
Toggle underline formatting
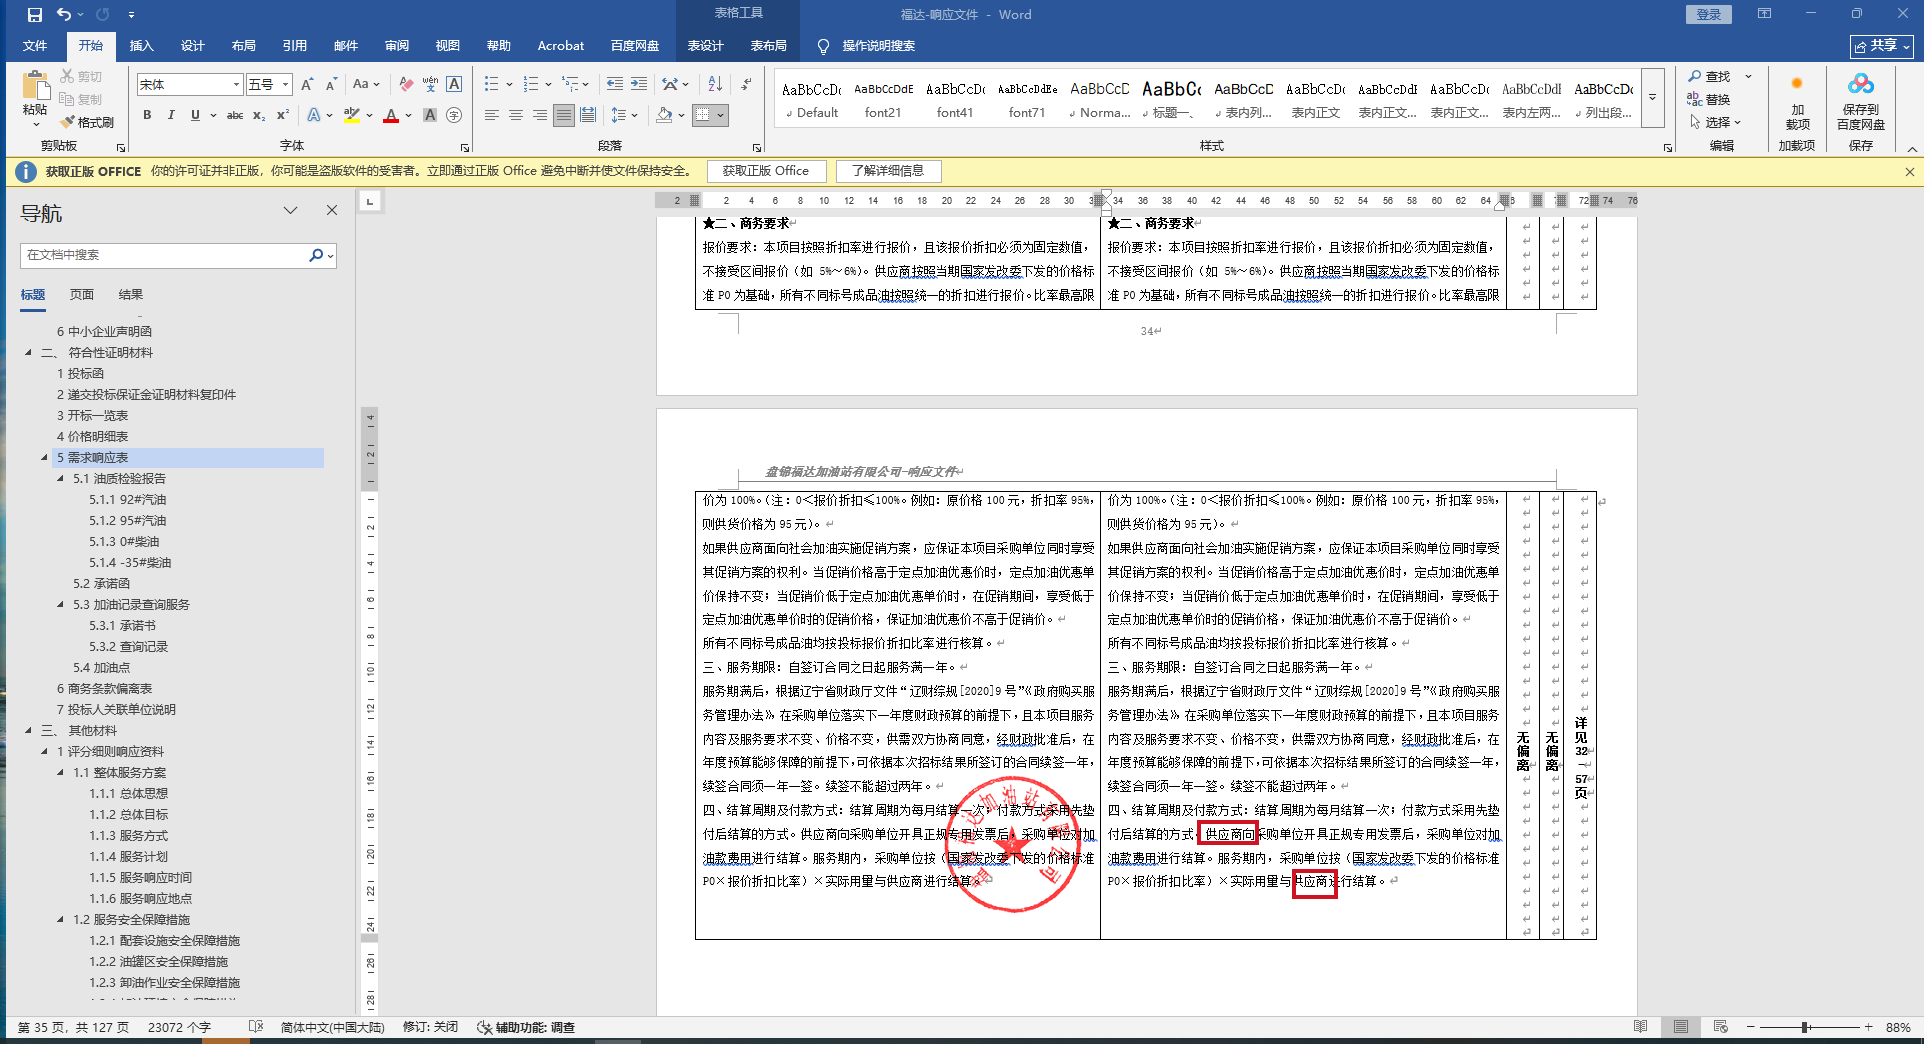(195, 115)
